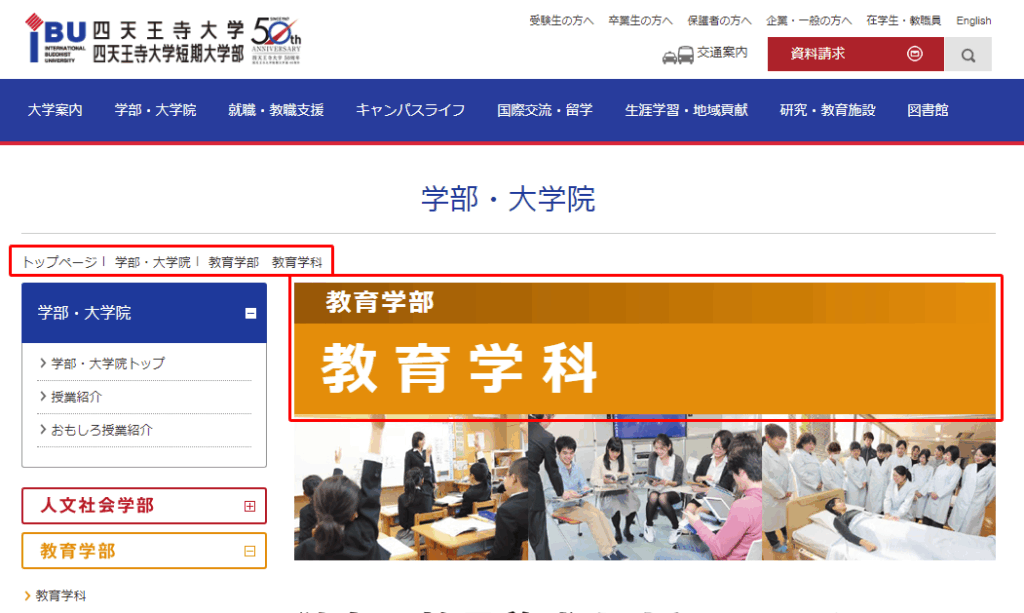Select おもしろ授業紹介 in the sidebar
Image resolution: width=1024 pixels, height=613 pixels.
(101, 430)
